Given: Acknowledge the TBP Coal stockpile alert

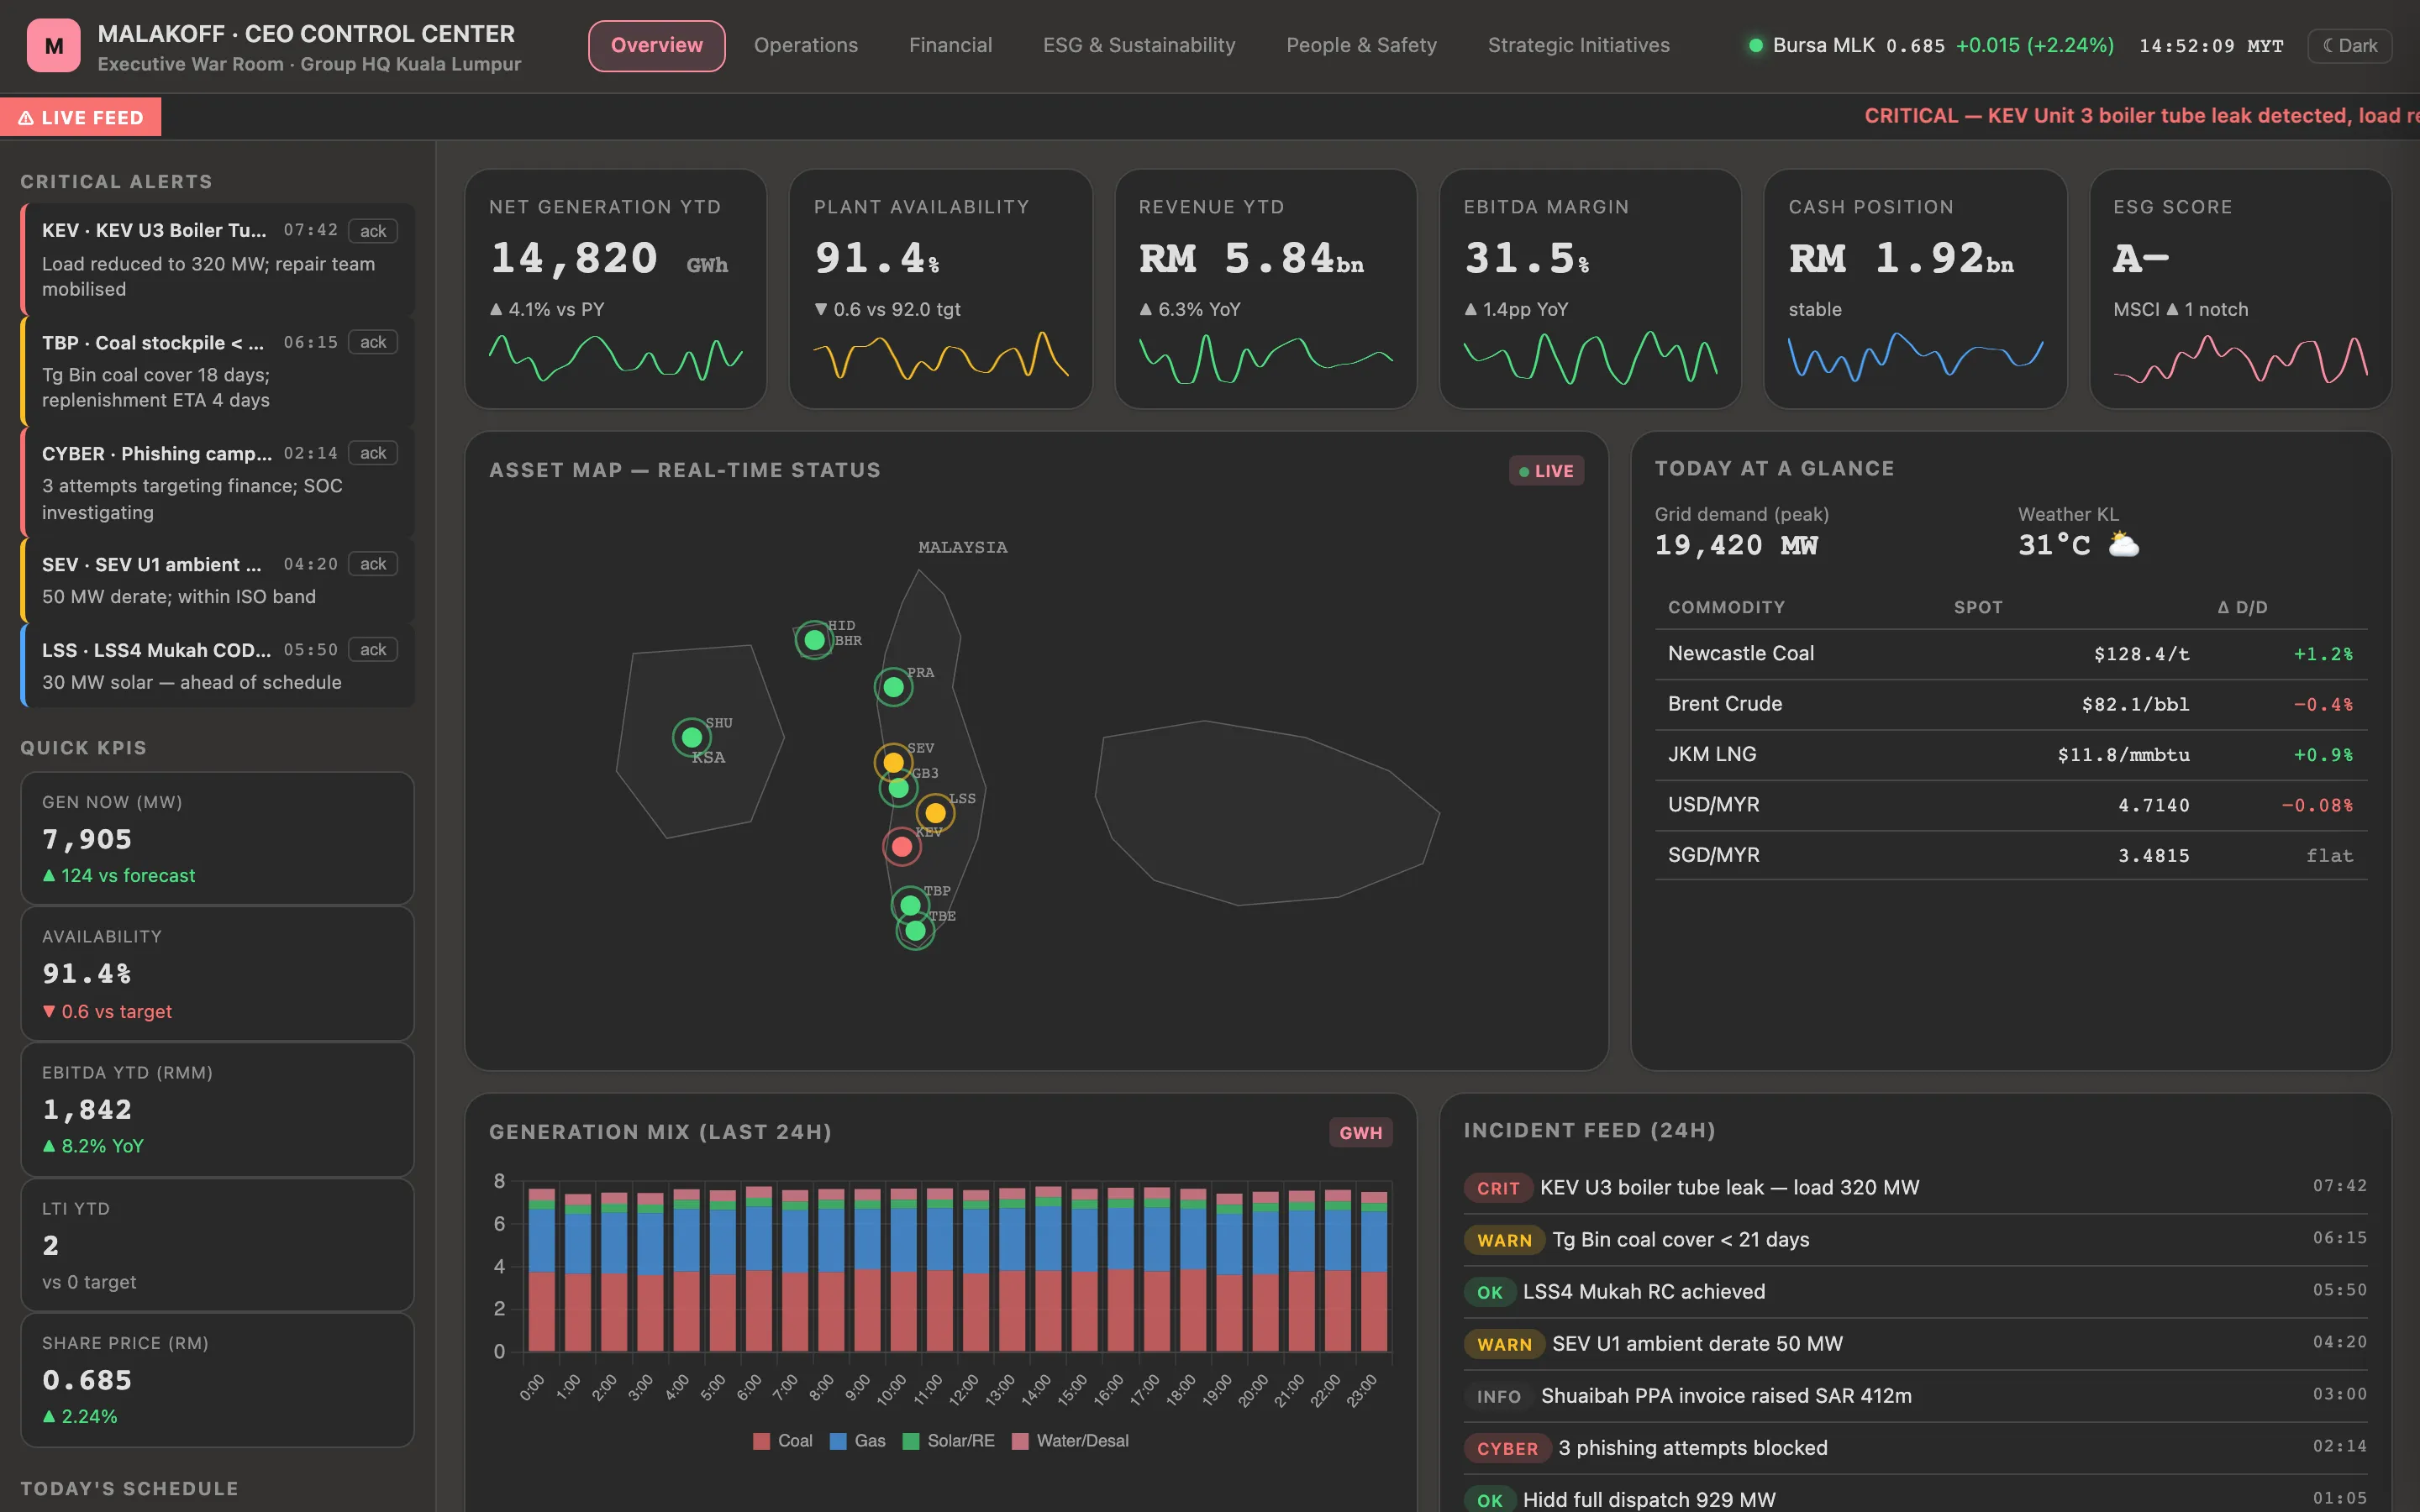Looking at the screenshot, I should point(373,342).
